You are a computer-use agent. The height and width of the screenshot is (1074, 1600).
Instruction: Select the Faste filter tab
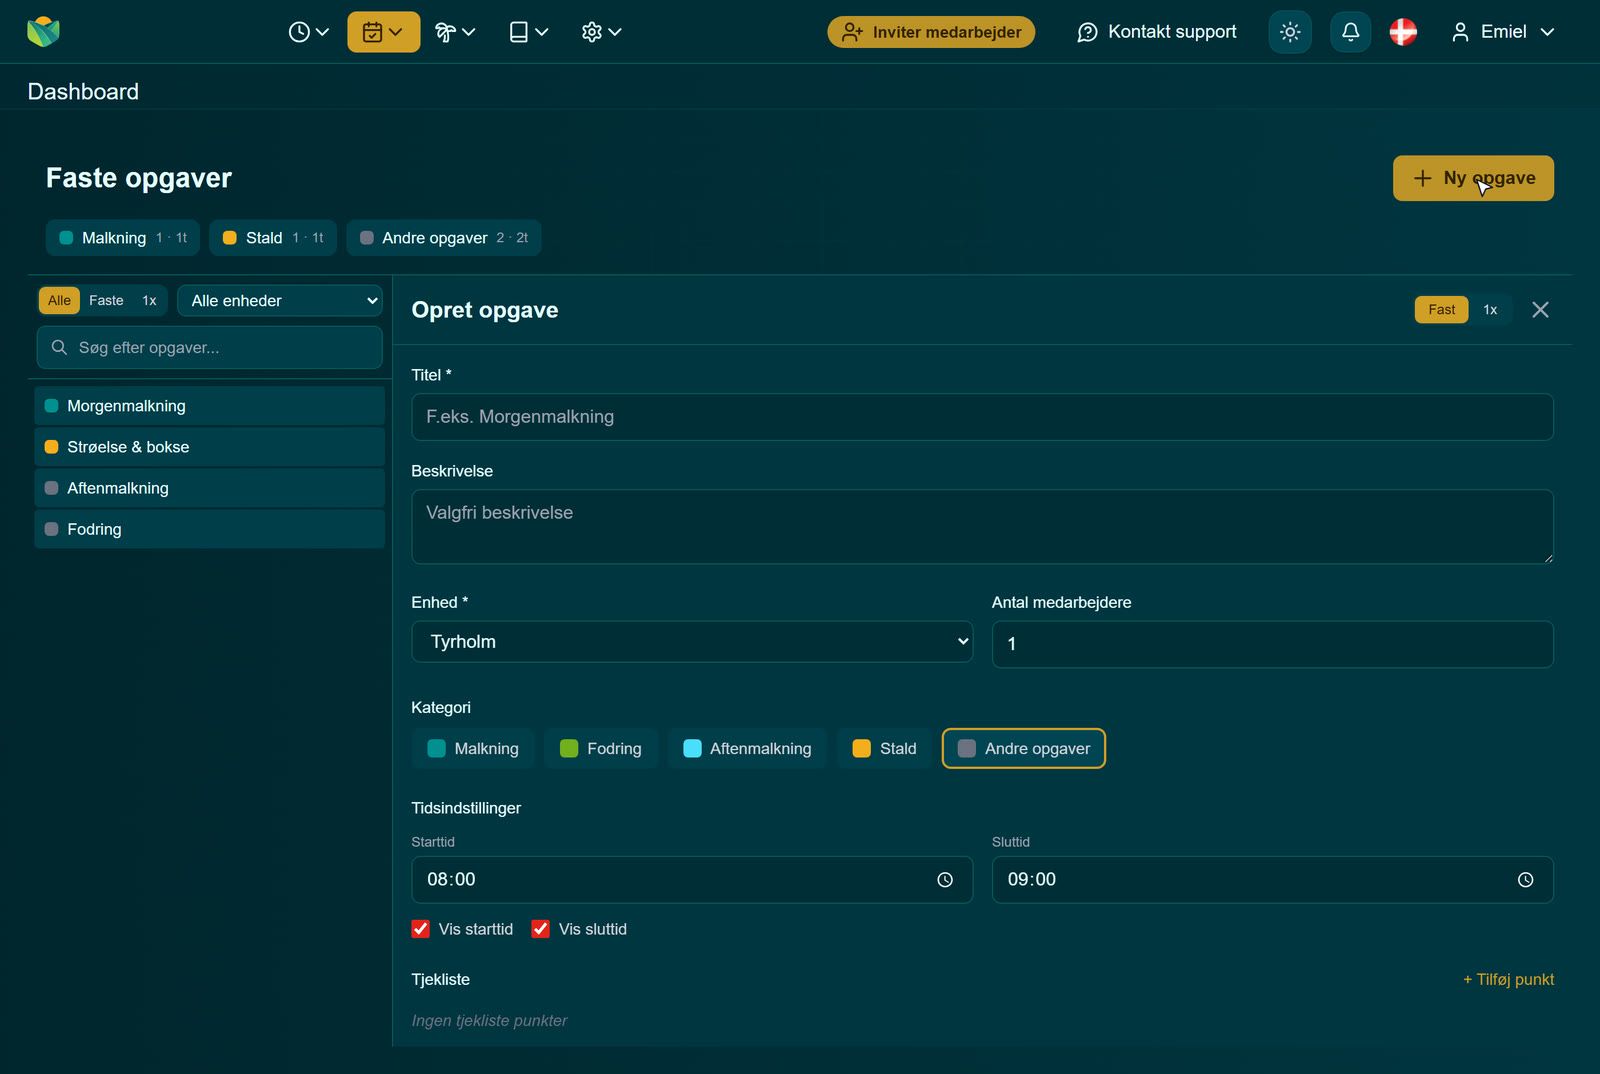click(x=106, y=301)
